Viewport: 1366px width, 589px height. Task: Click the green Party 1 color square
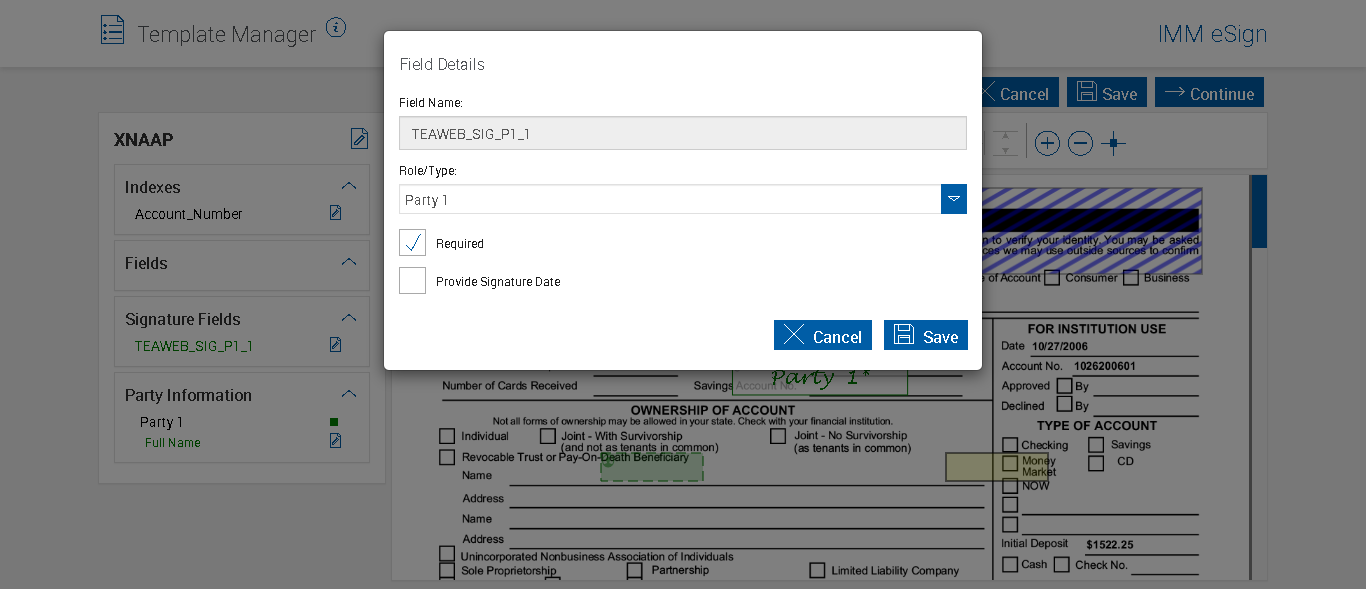click(334, 422)
